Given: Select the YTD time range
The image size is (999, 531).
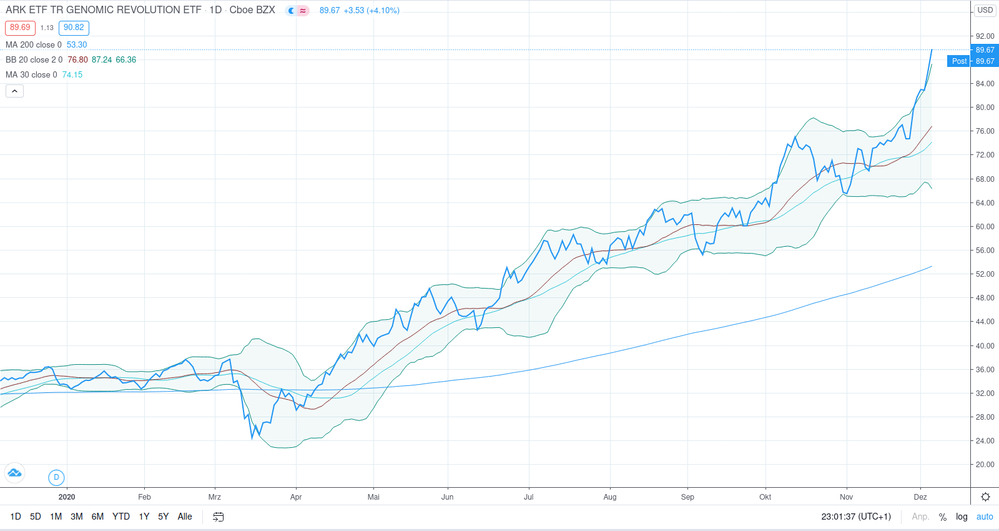Looking at the screenshot, I should [121, 517].
